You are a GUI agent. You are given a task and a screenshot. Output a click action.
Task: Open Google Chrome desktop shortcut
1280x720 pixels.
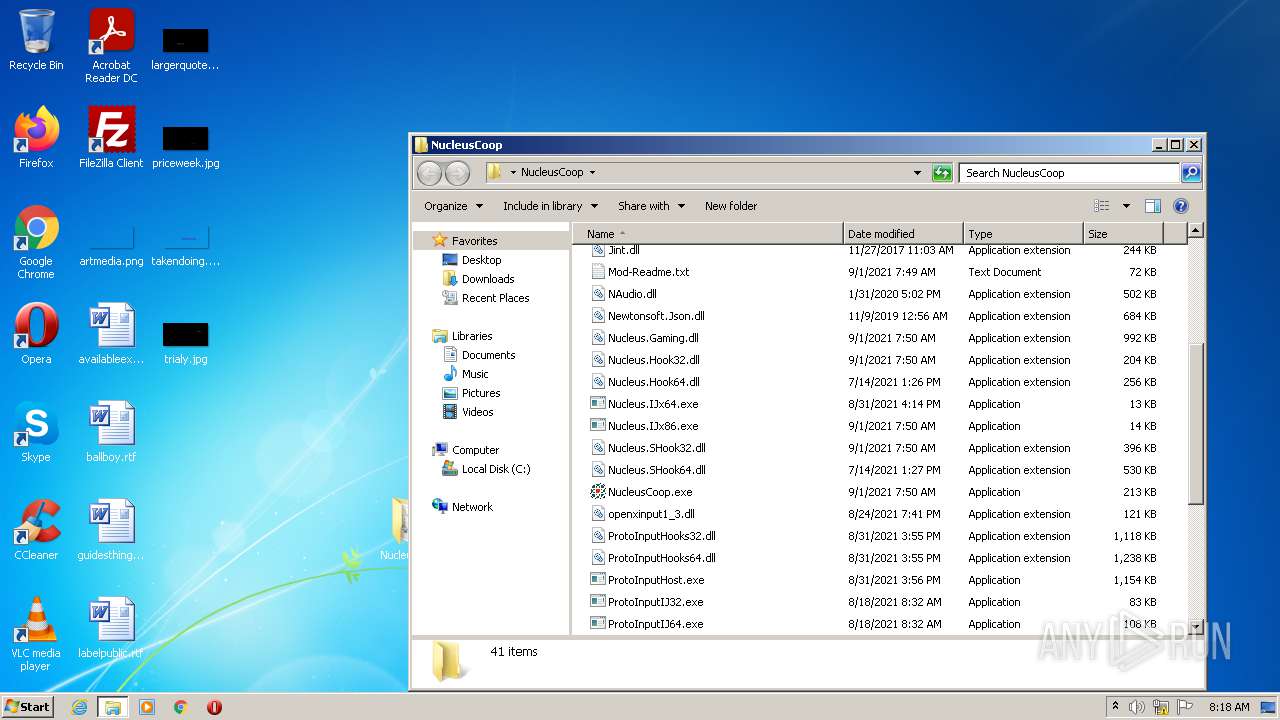point(36,242)
